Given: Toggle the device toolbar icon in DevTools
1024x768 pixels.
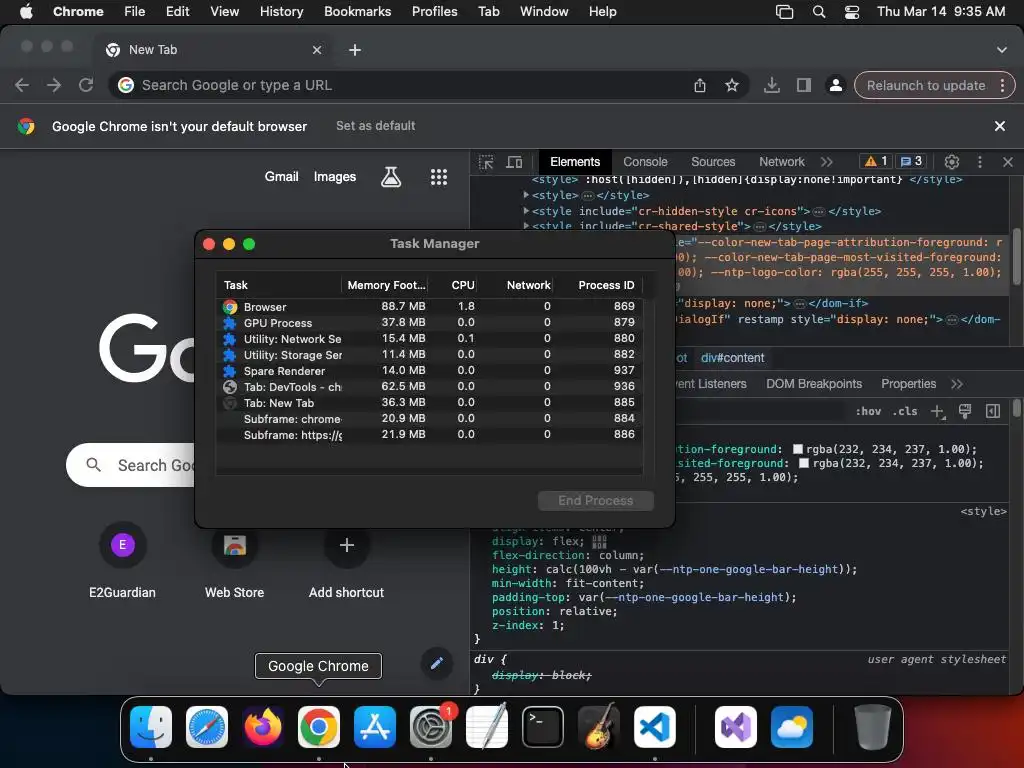Looking at the screenshot, I should point(515,162).
